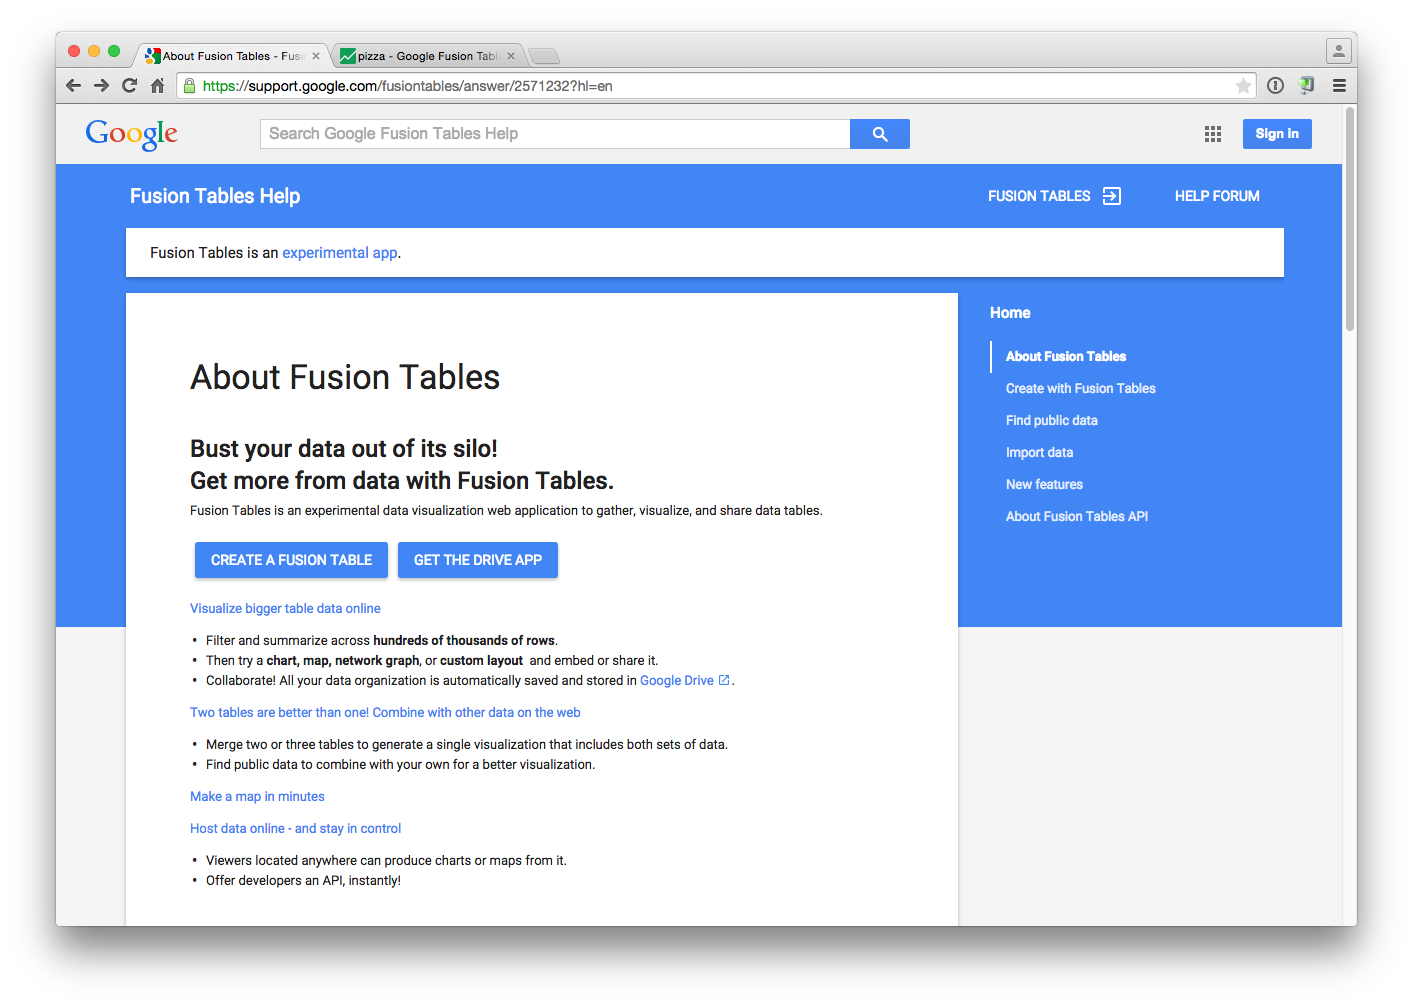Open Host data online and stay in control link

(295, 828)
